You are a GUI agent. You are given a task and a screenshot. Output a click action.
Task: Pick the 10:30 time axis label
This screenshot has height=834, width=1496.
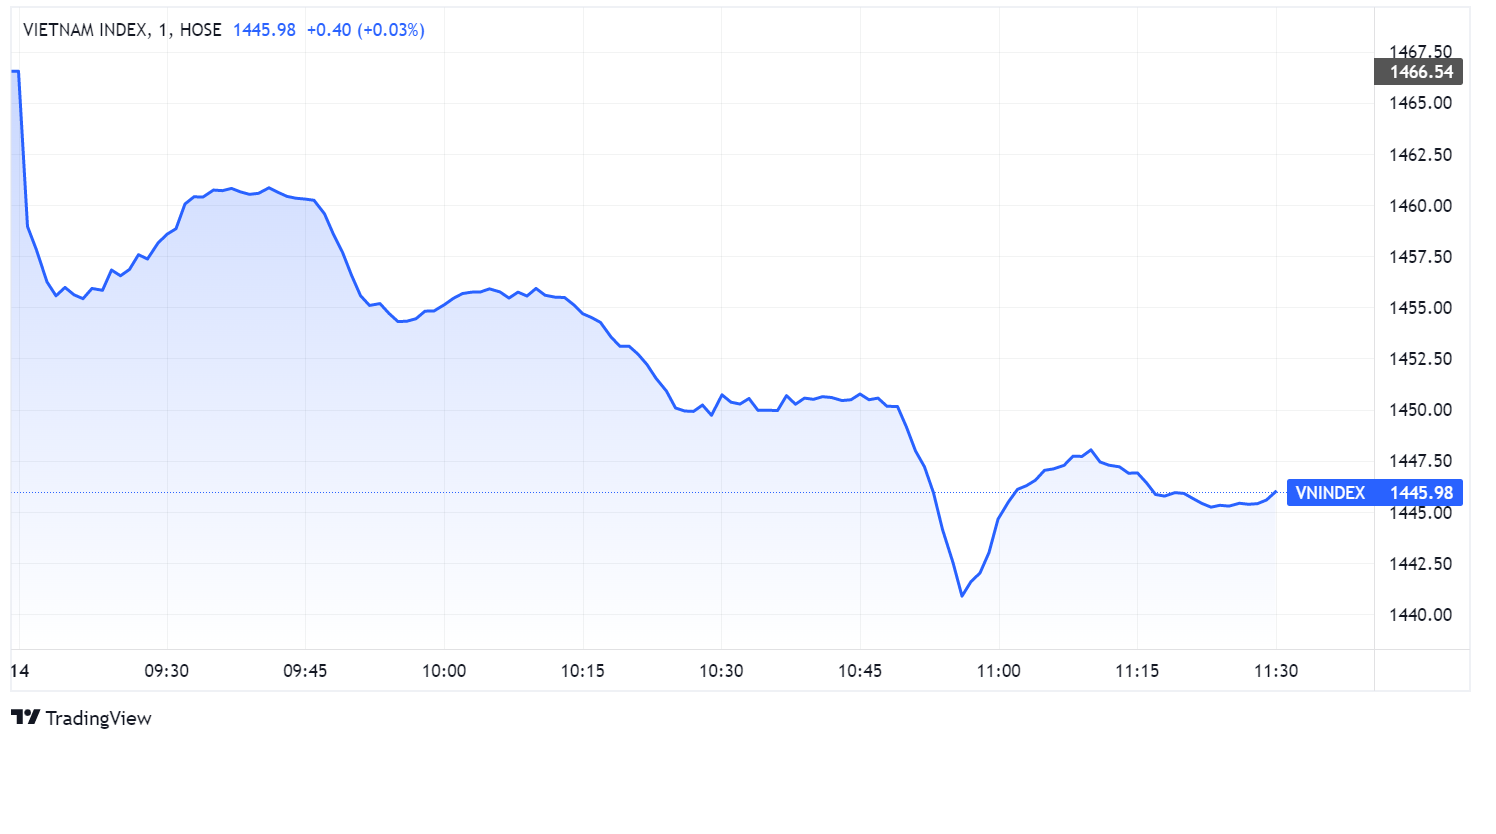click(721, 670)
